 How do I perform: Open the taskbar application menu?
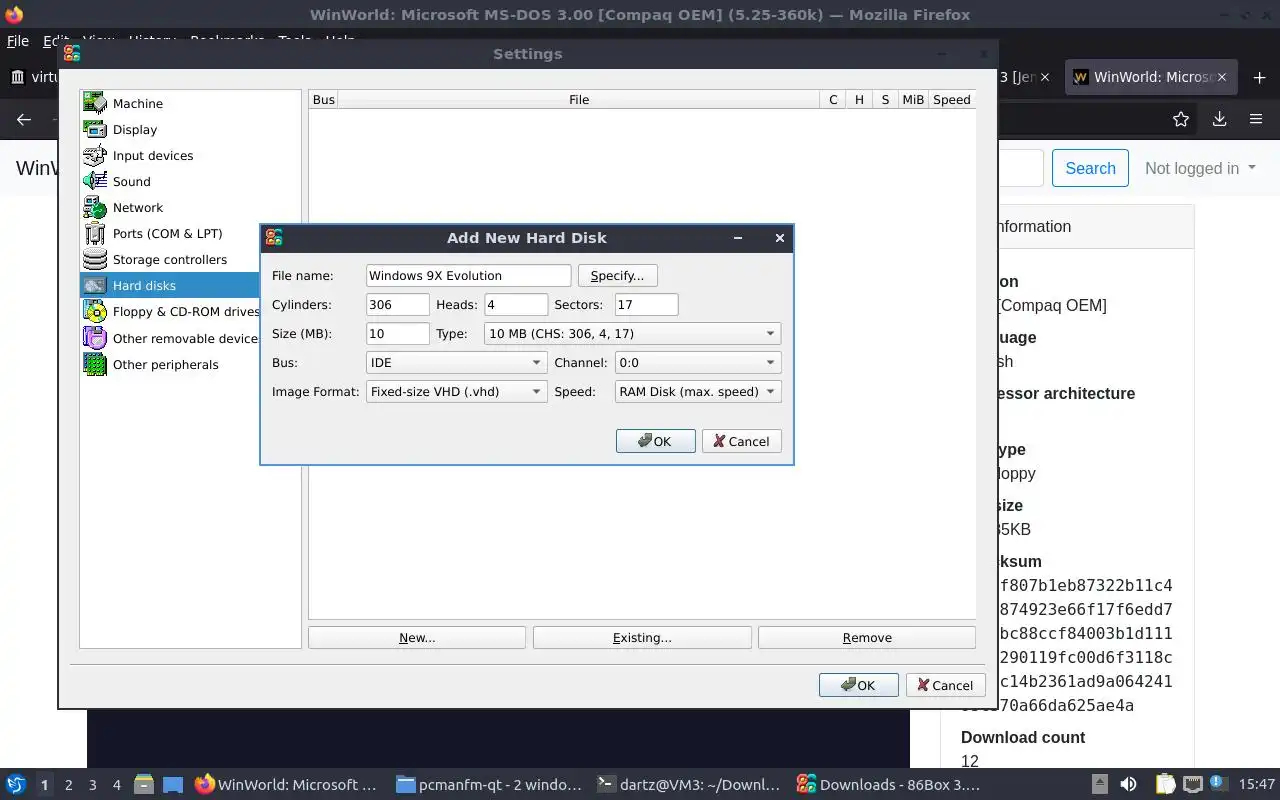point(16,784)
